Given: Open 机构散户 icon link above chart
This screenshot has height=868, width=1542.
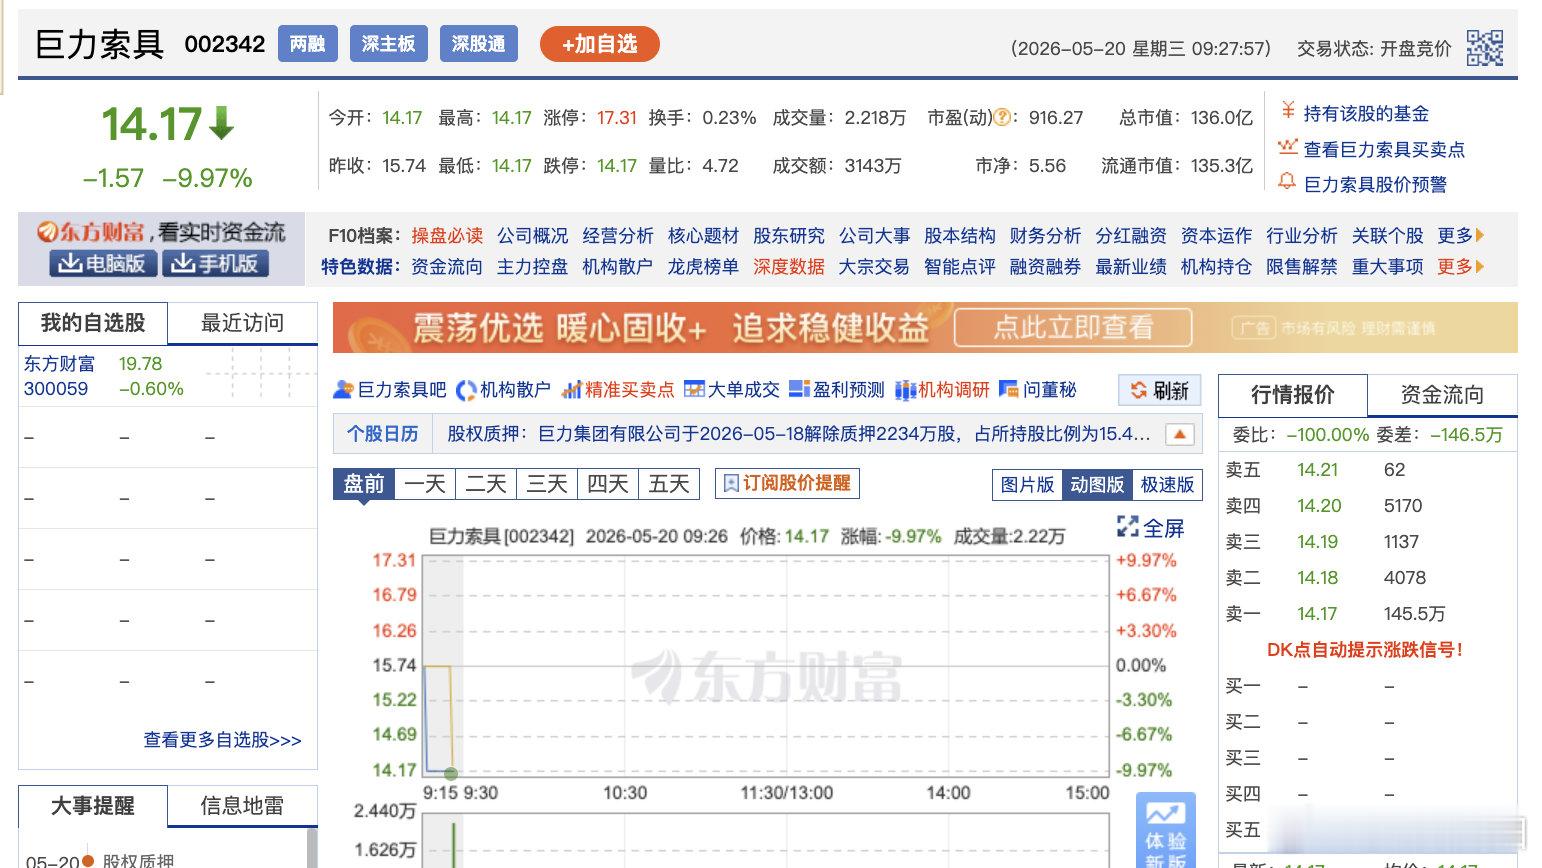Looking at the screenshot, I should pyautogui.click(x=503, y=390).
